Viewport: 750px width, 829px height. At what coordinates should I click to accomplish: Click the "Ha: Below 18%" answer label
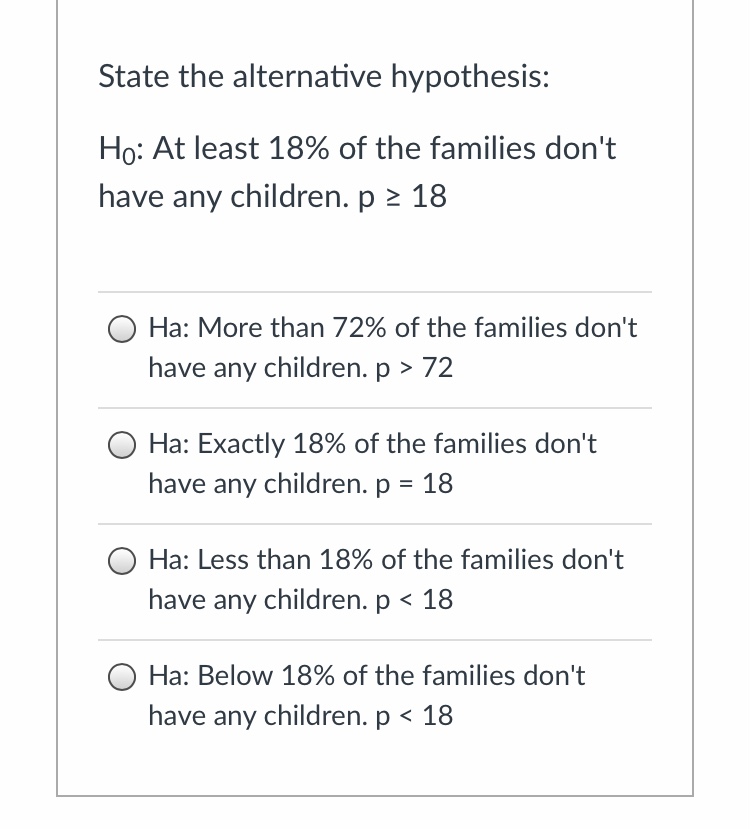367,676
